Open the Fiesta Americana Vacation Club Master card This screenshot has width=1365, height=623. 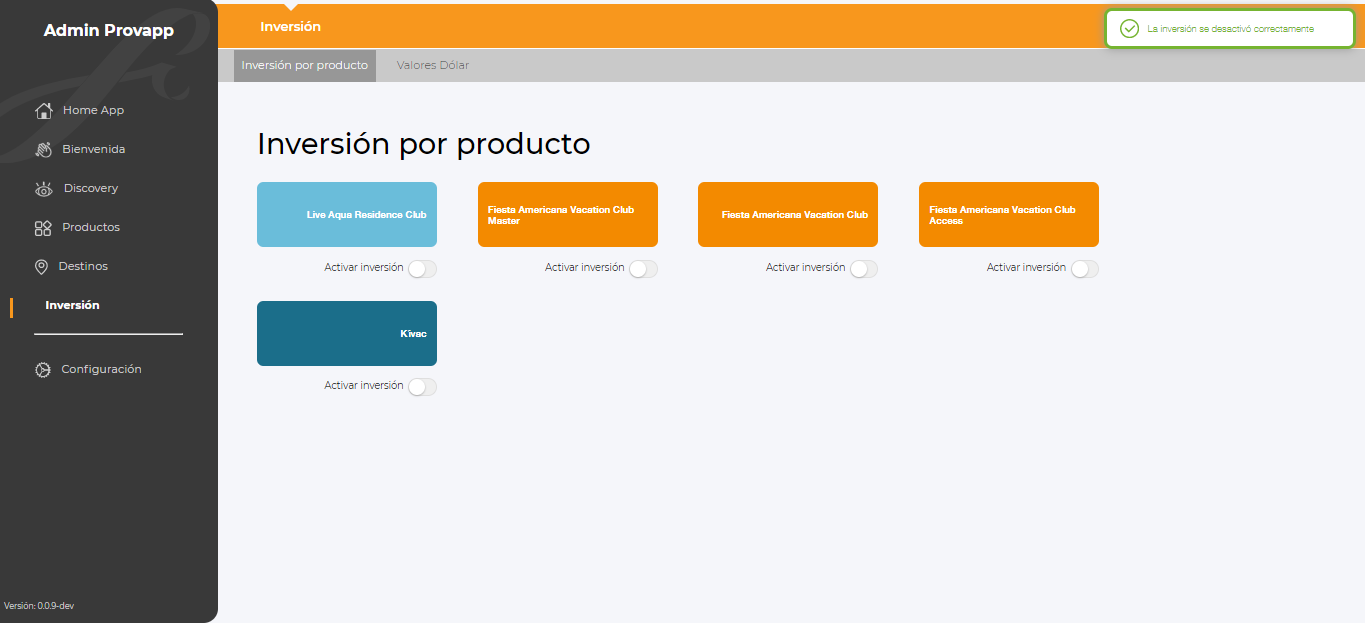click(568, 215)
